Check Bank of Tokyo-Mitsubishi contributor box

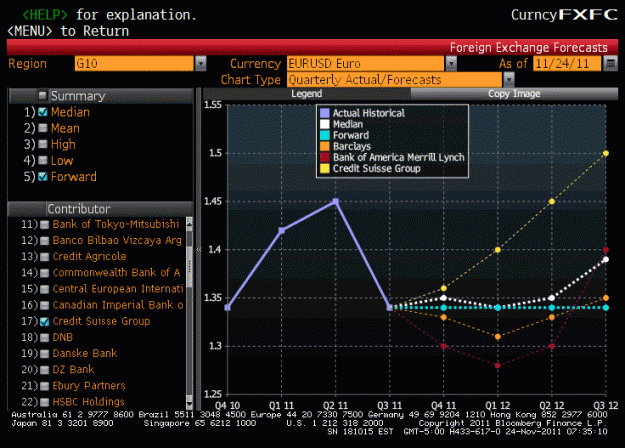point(45,224)
